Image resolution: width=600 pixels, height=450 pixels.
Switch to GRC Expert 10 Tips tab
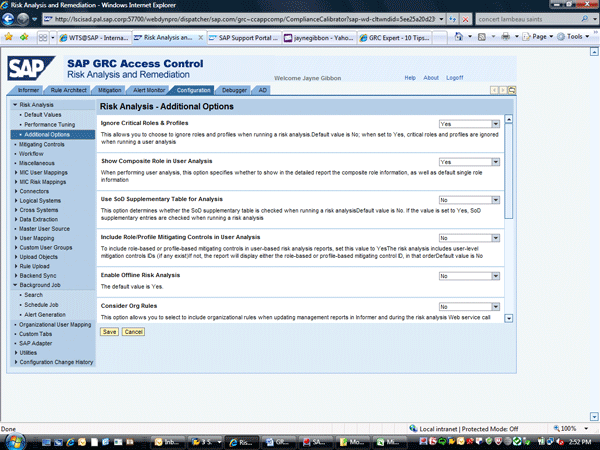coord(395,38)
